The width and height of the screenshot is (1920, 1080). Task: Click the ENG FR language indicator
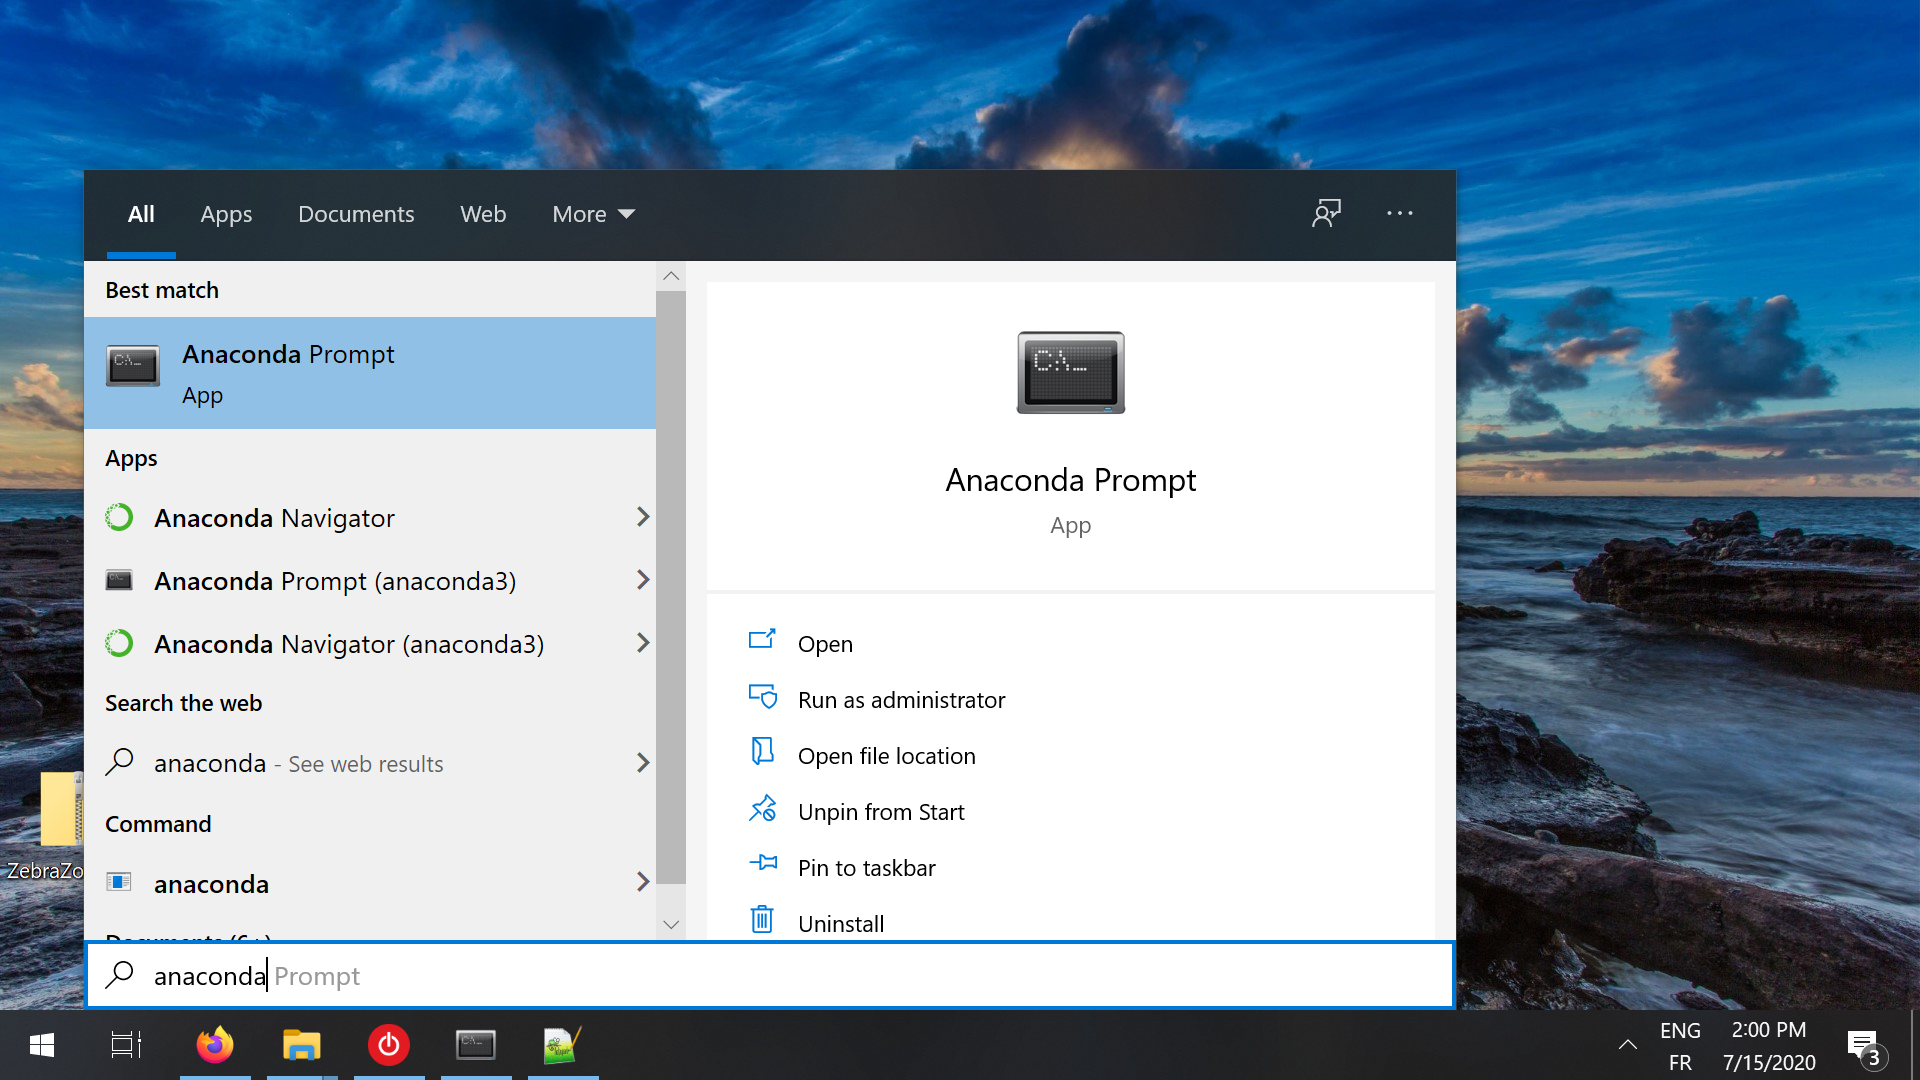coord(1680,1046)
